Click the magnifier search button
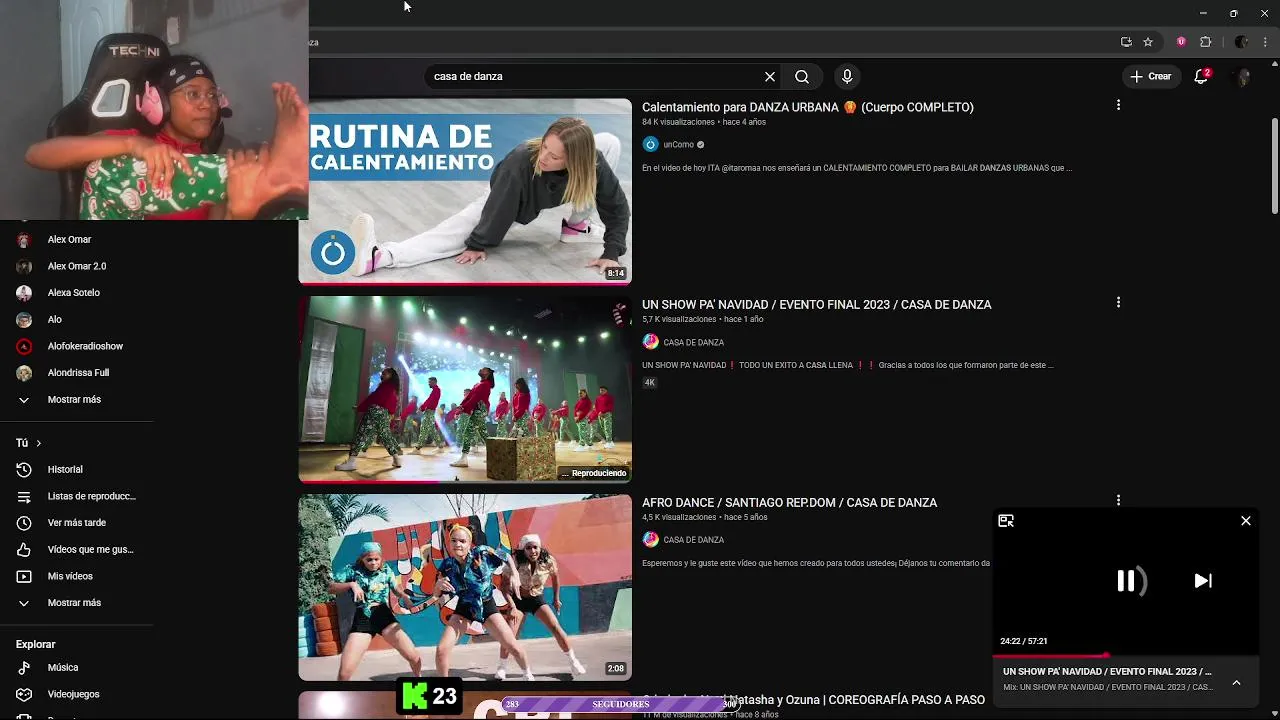 802,77
